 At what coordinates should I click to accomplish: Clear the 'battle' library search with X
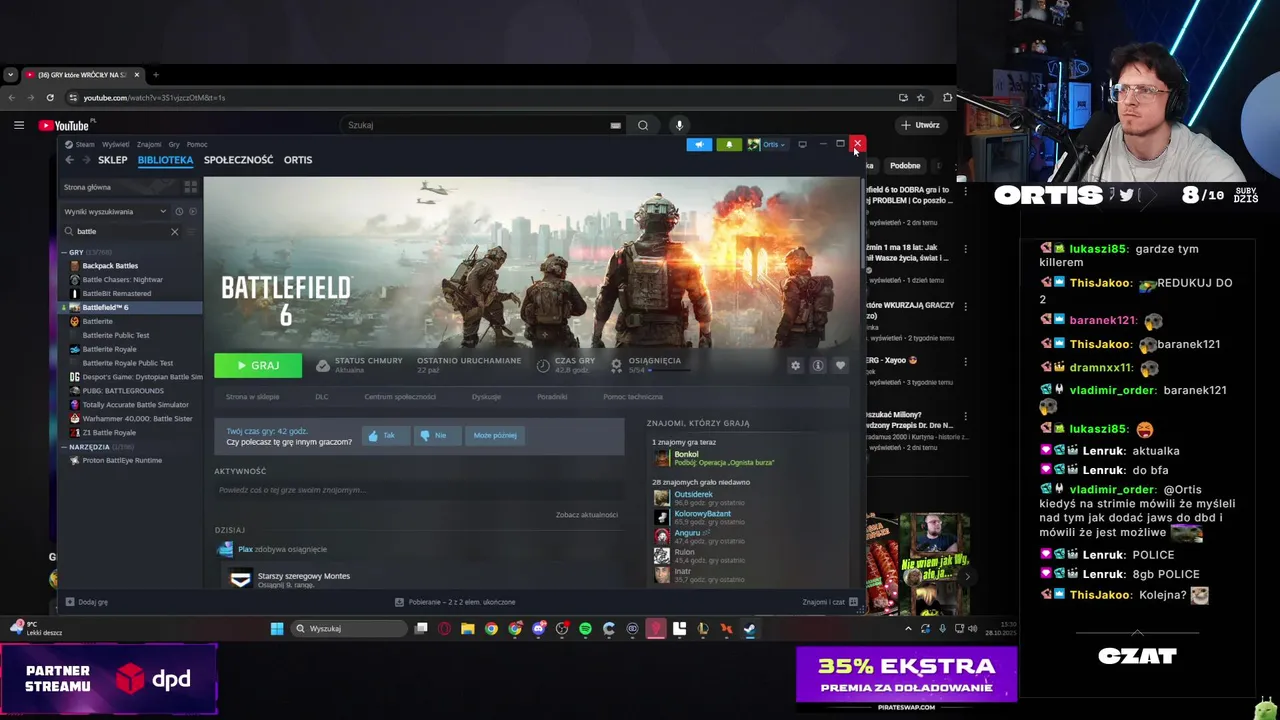tap(174, 231)
